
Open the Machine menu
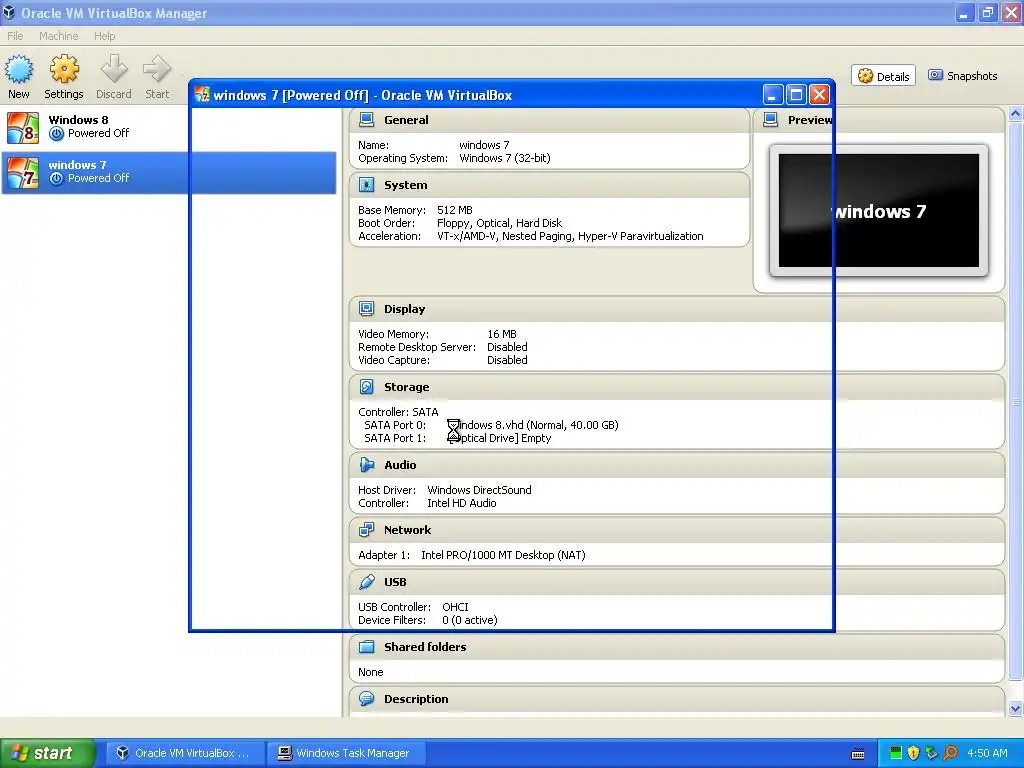tap(58, 36)
